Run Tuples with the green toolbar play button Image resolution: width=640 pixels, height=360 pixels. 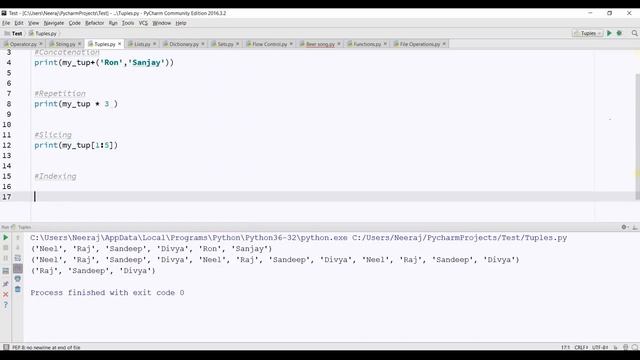[609, 33]
